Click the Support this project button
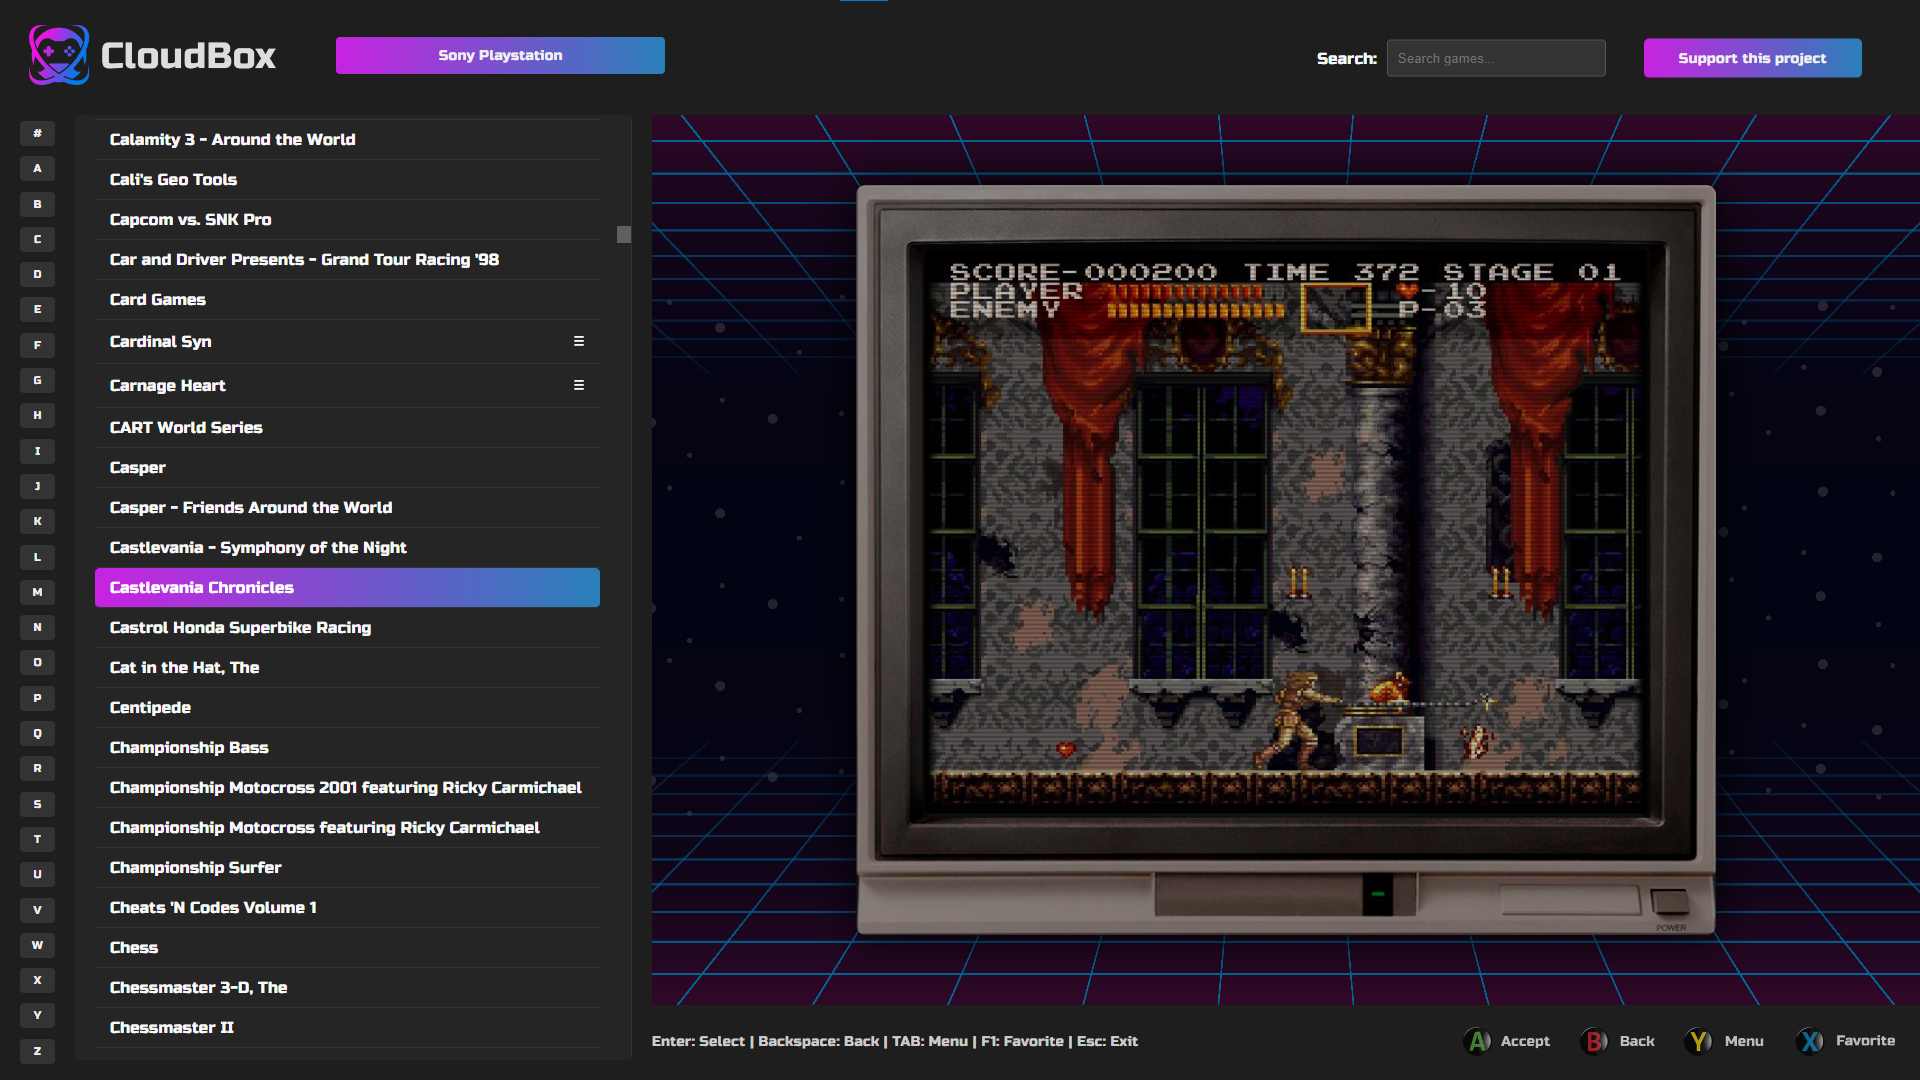1920x1080 pixels. [x=1752, y=58]
